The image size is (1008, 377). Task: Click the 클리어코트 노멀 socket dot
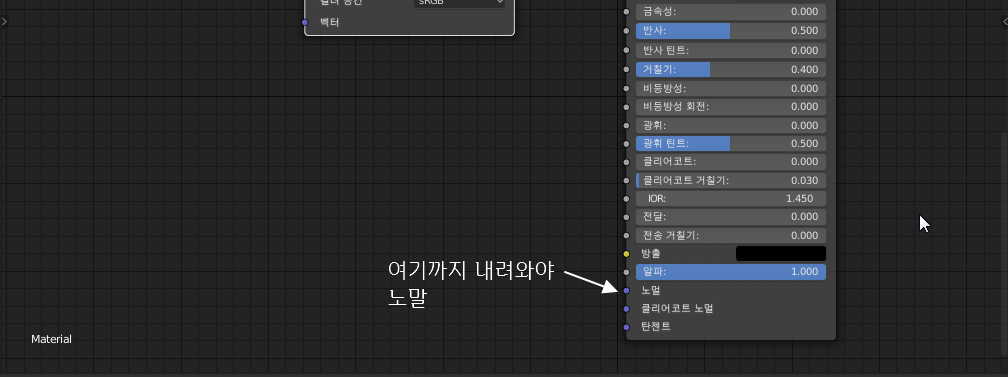point(627,309)
